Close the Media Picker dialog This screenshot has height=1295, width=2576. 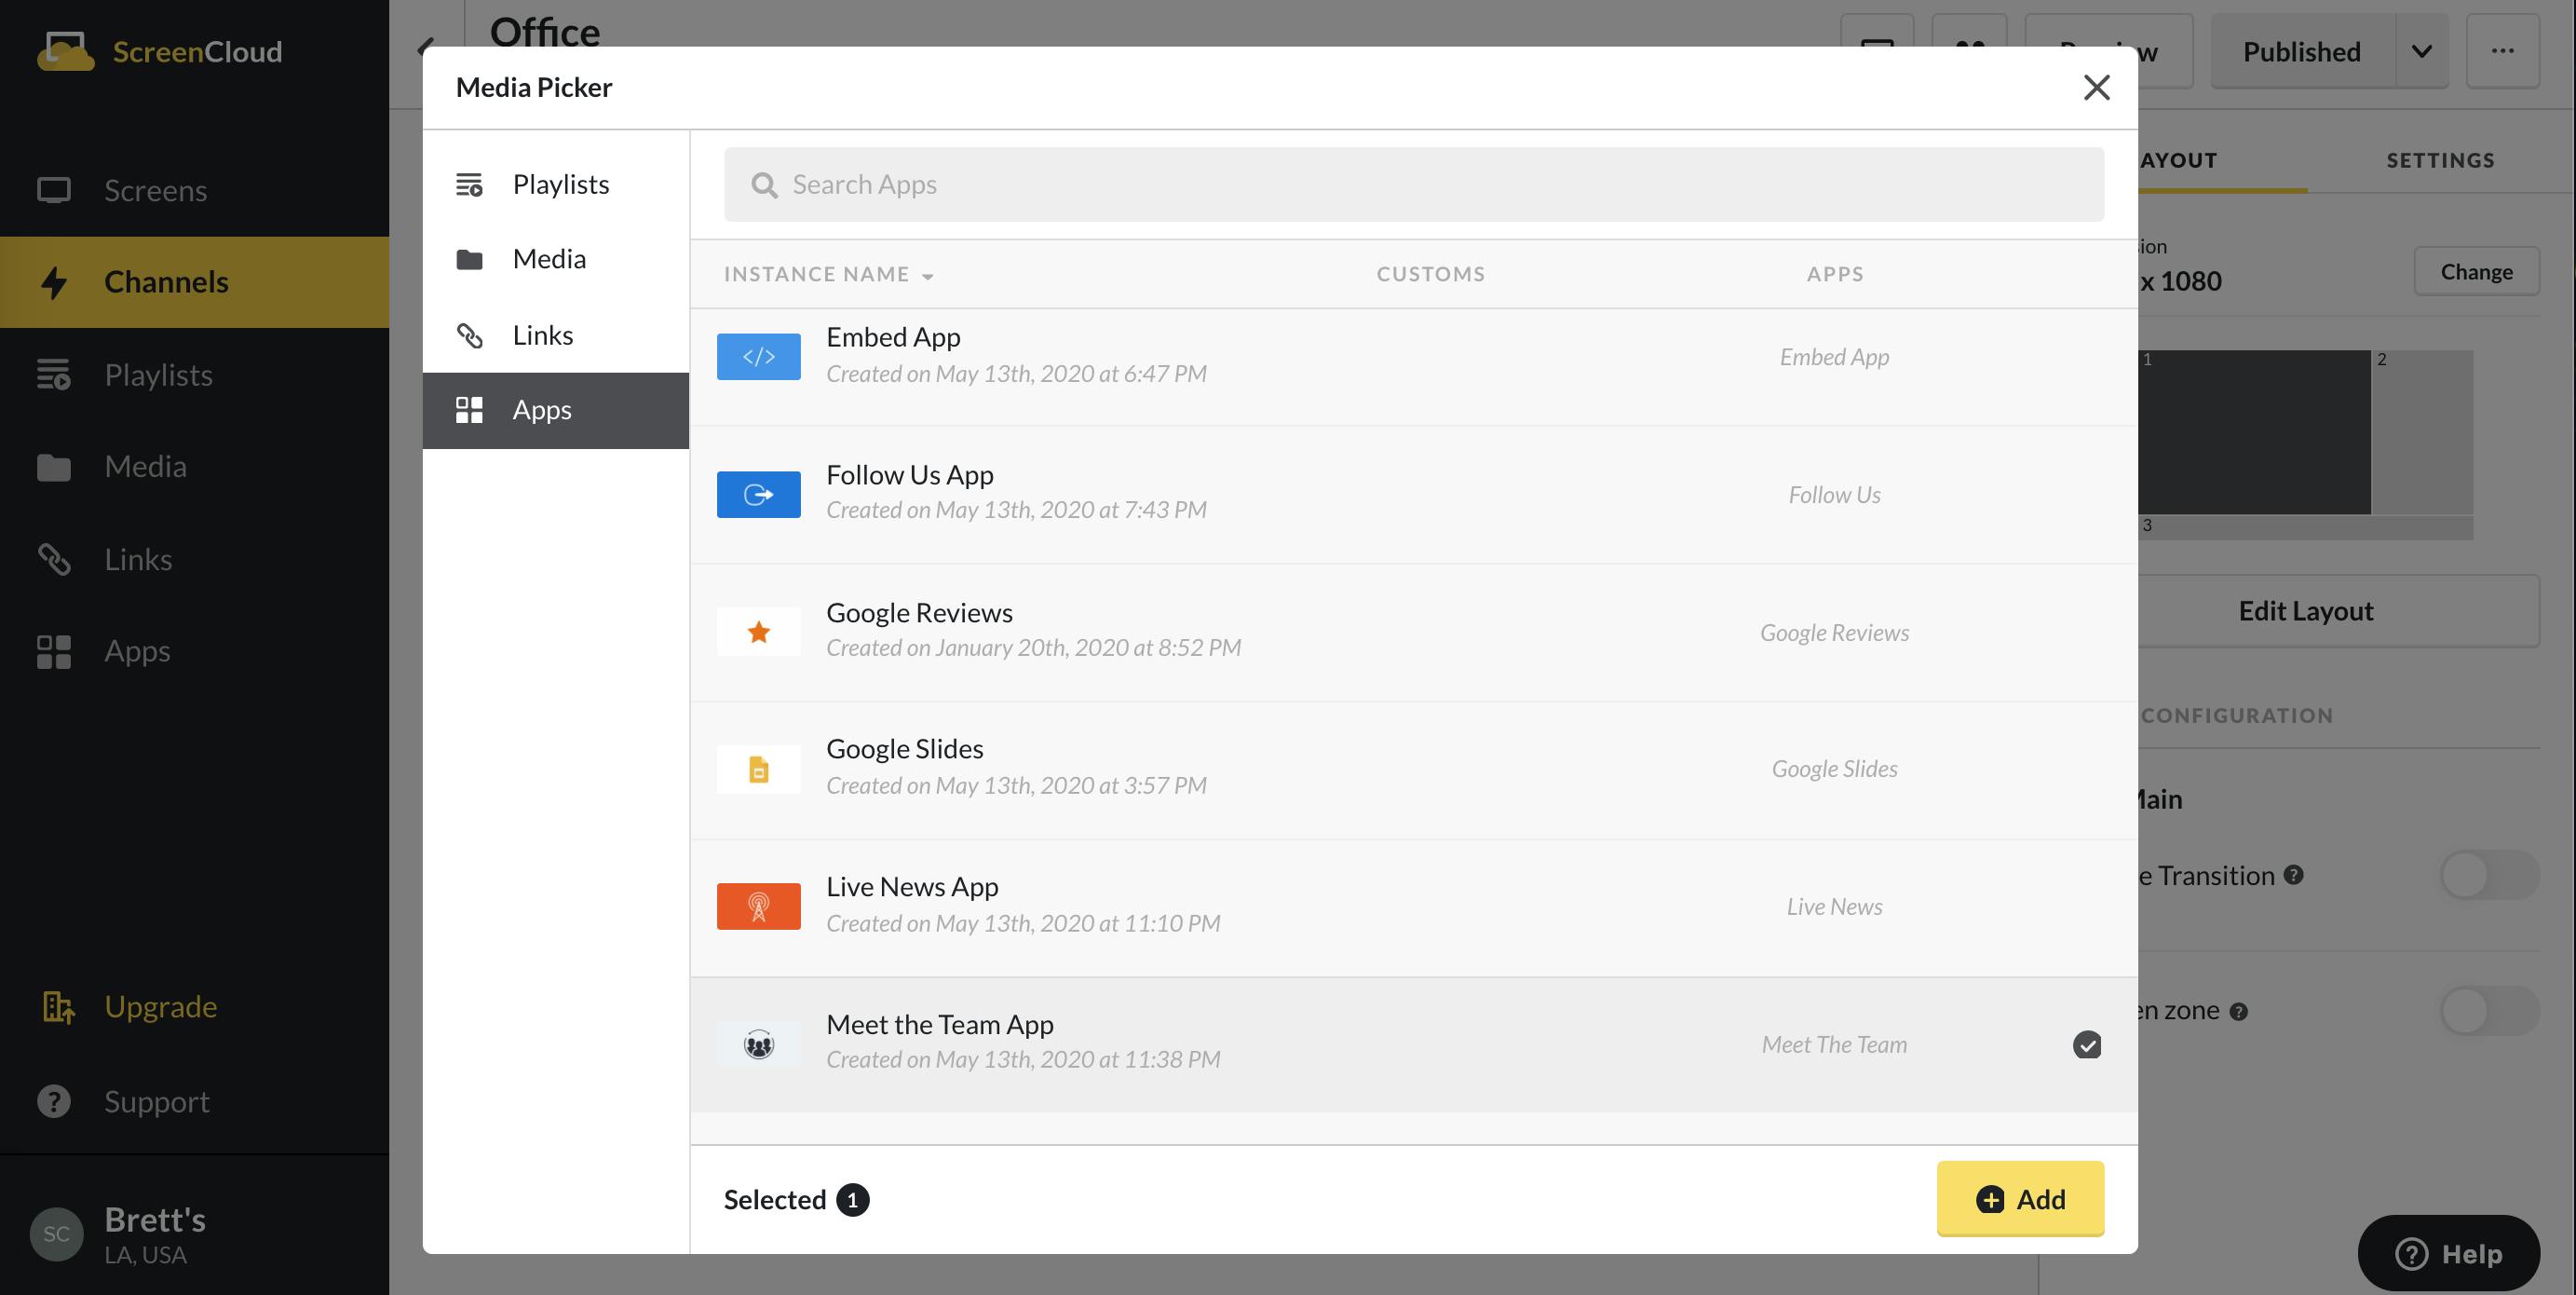click(2096, 88)
